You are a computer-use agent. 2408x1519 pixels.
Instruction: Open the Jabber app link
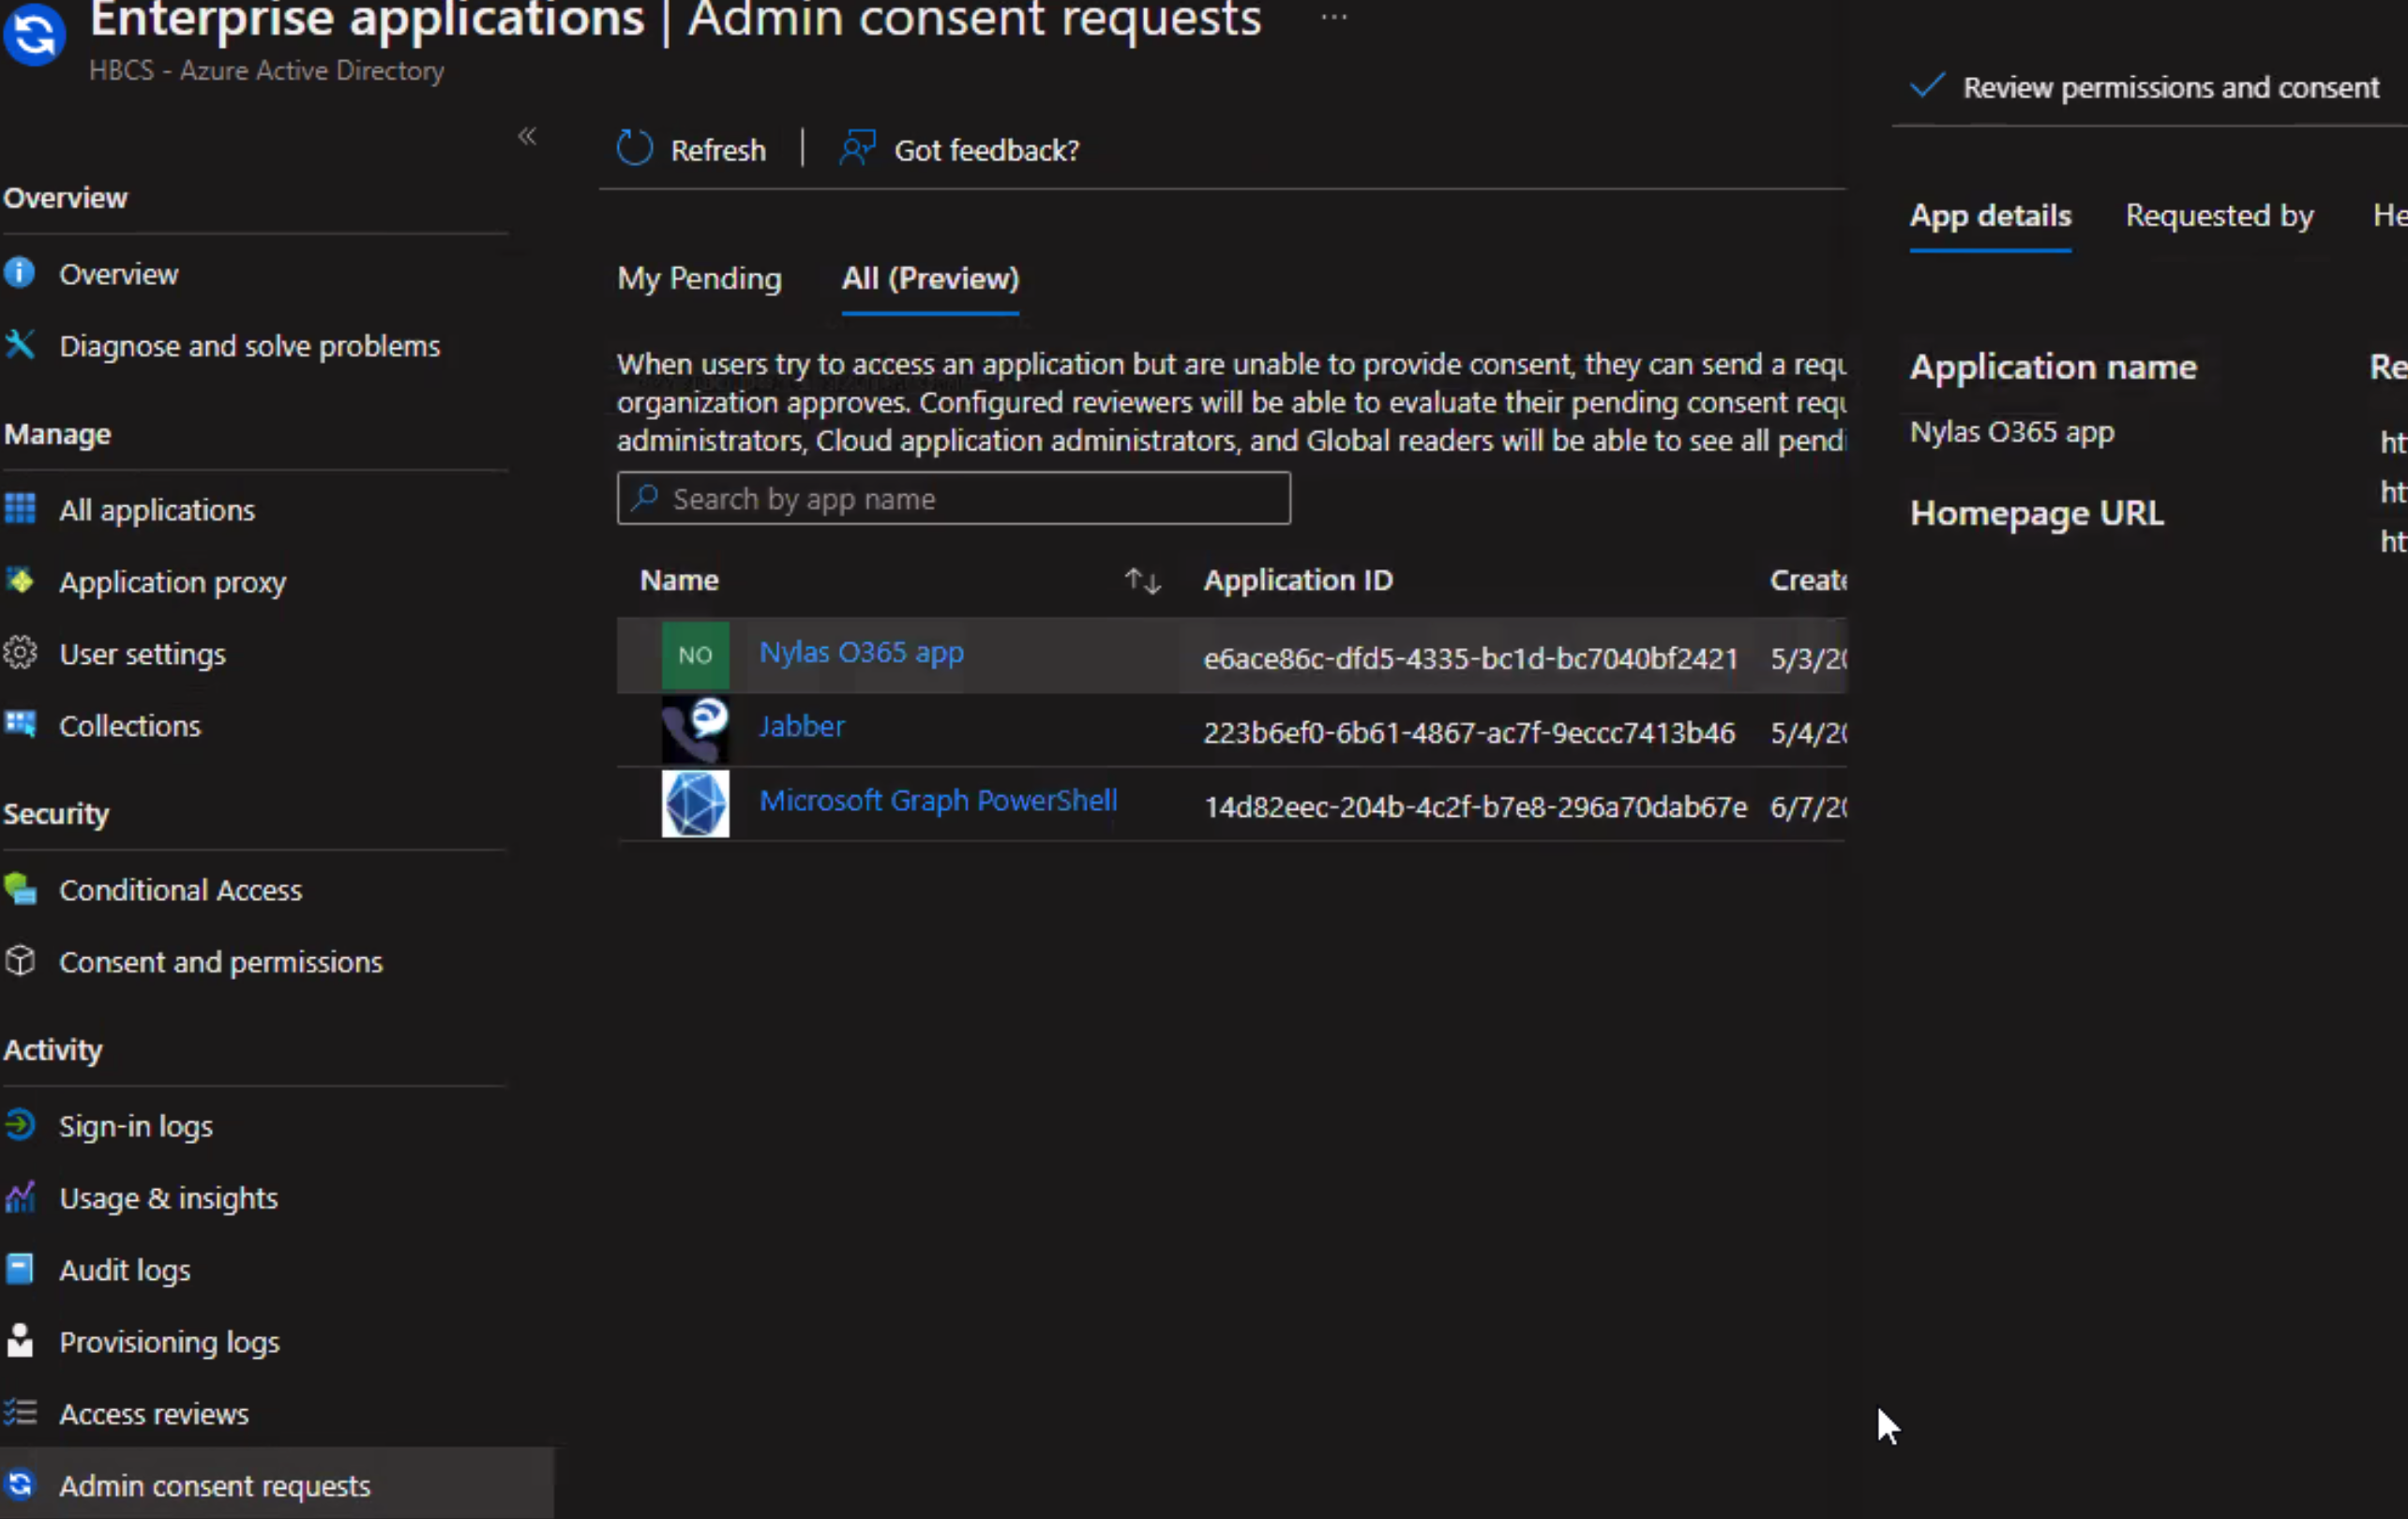(x=802, y=726)
